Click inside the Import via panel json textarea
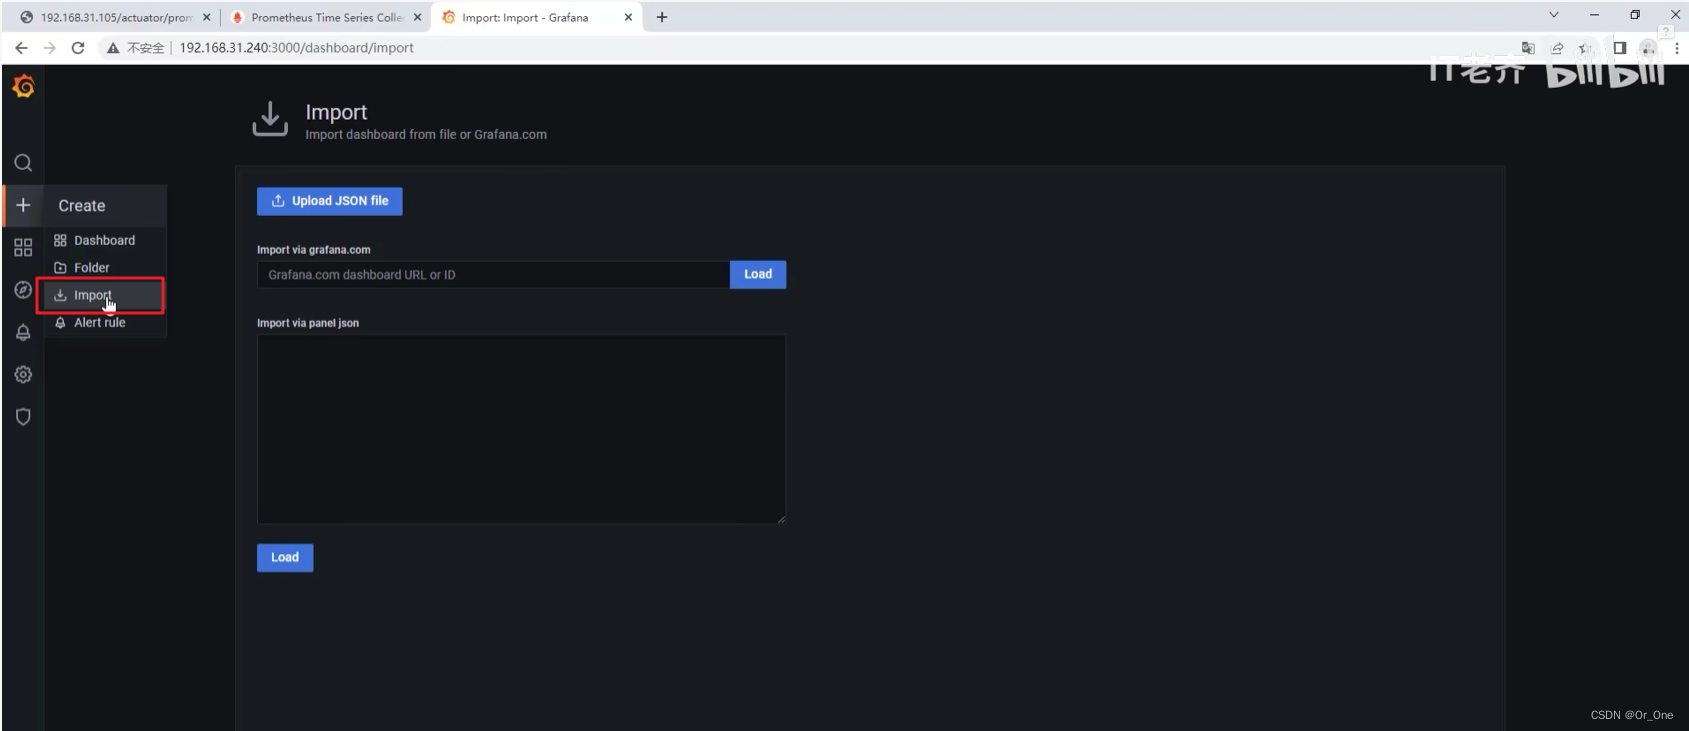Viewport: 1689px width, 731px height. (x=521, y=429)
